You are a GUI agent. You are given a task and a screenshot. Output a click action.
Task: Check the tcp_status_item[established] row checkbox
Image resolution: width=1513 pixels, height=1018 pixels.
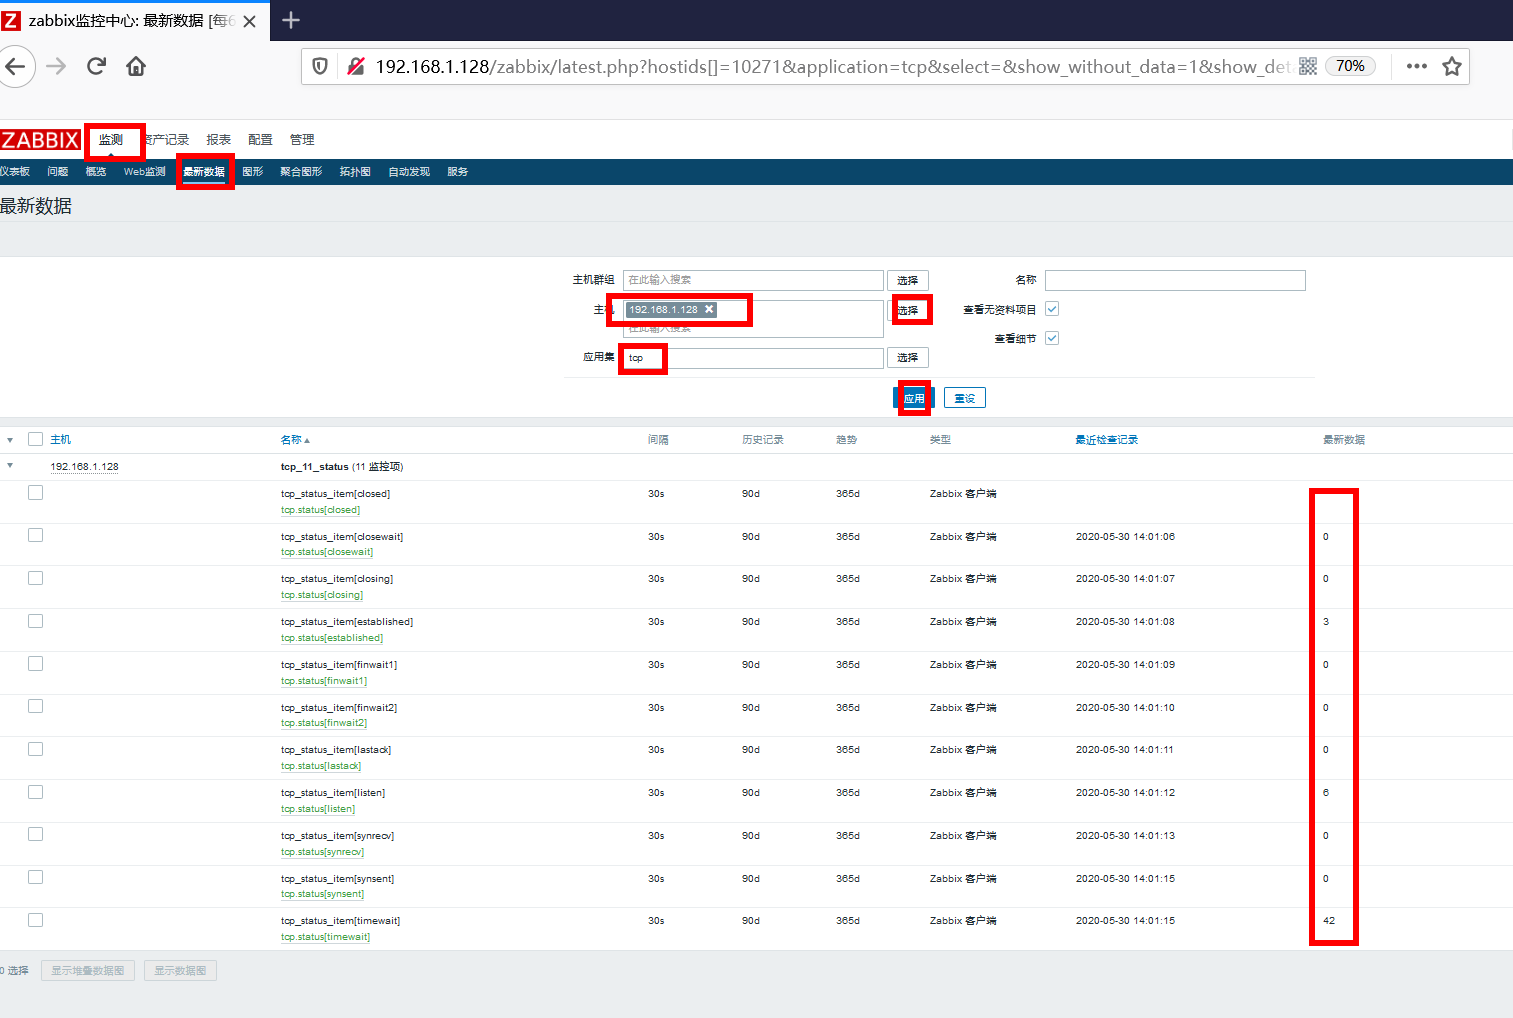(x=36, y=621)
